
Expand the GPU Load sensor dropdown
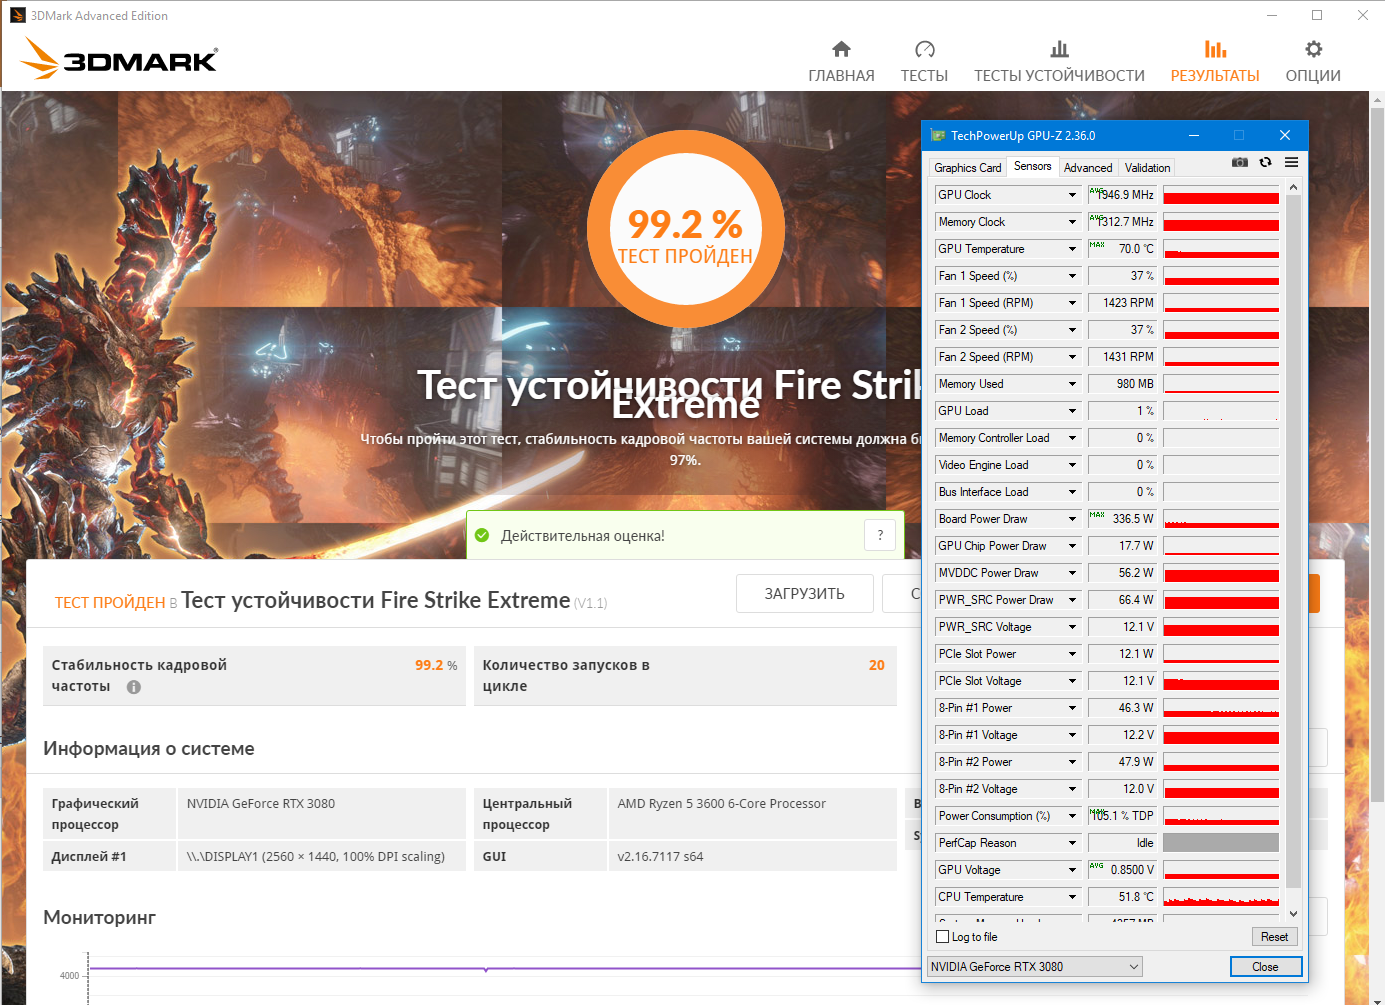[x=1072, y=411]
